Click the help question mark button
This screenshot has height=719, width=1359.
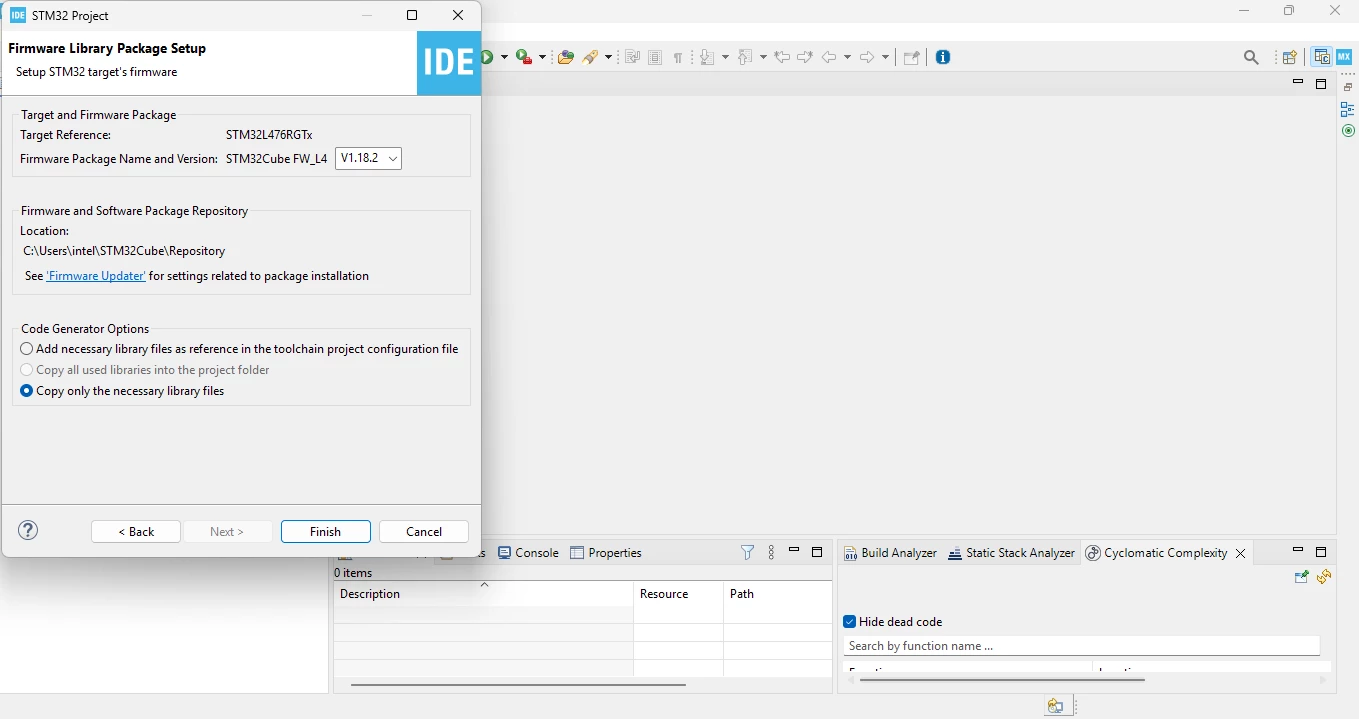click(x=28, y=530)
